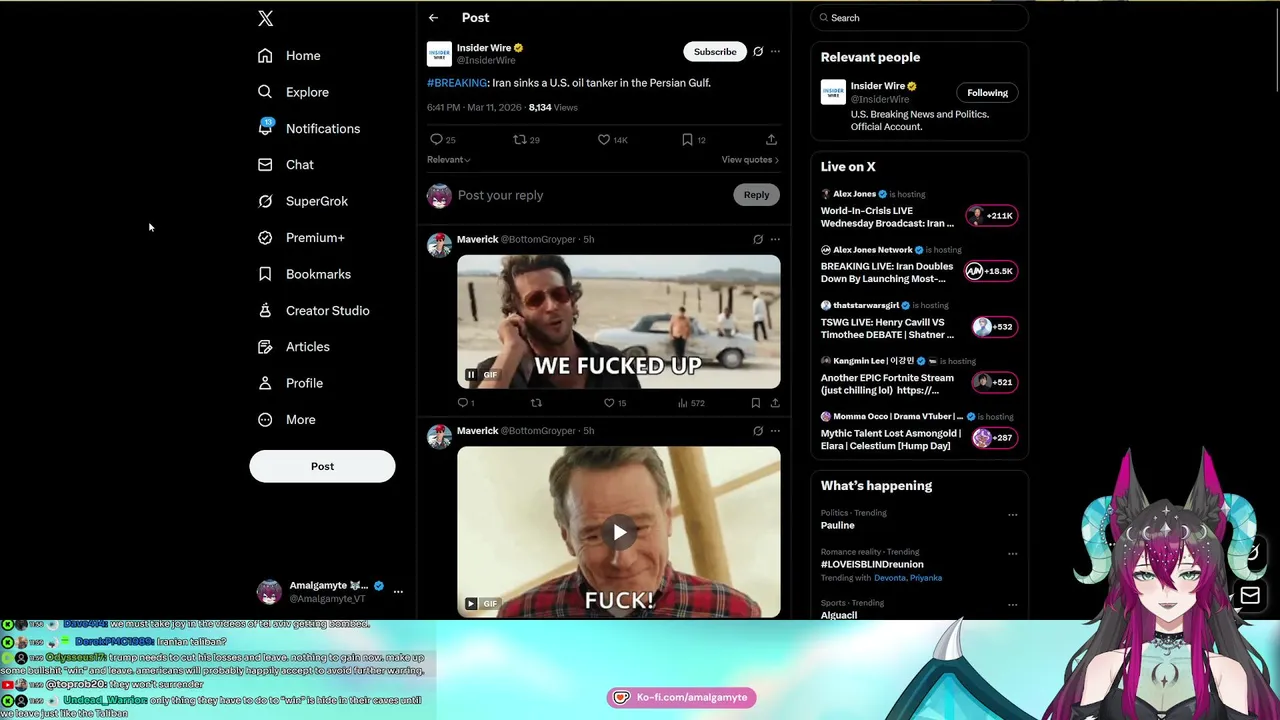Viewport: 1280px width, 720px height.
Task: Pause the WE FUCKED UP GIF
Action: (x=470, y=375)
